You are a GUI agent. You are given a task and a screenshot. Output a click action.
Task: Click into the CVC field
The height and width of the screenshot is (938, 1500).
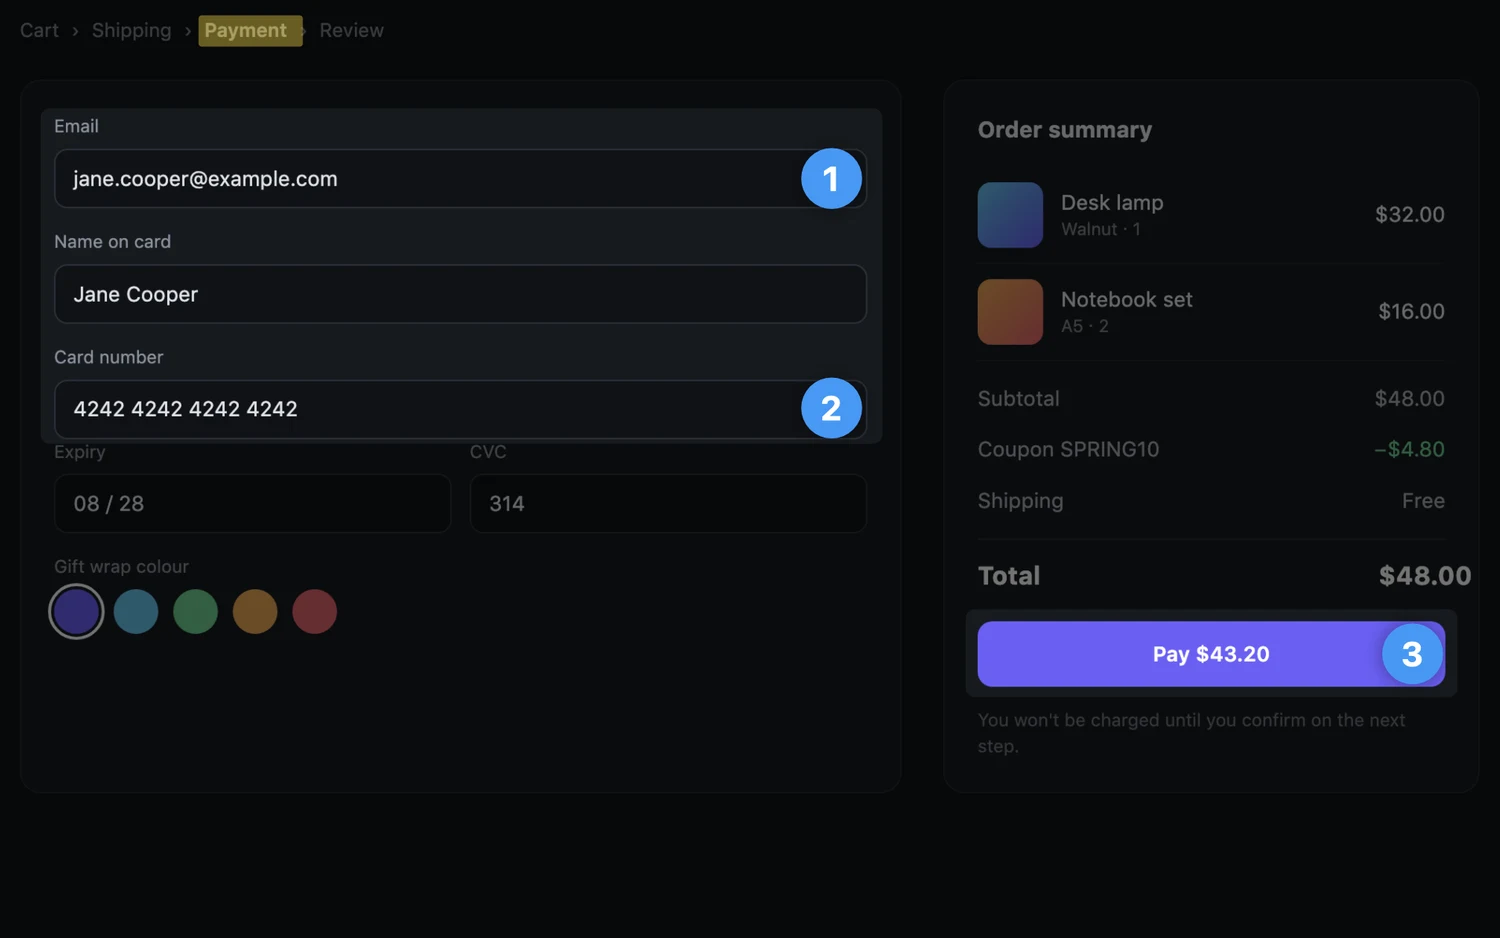(x=668, y=504)
